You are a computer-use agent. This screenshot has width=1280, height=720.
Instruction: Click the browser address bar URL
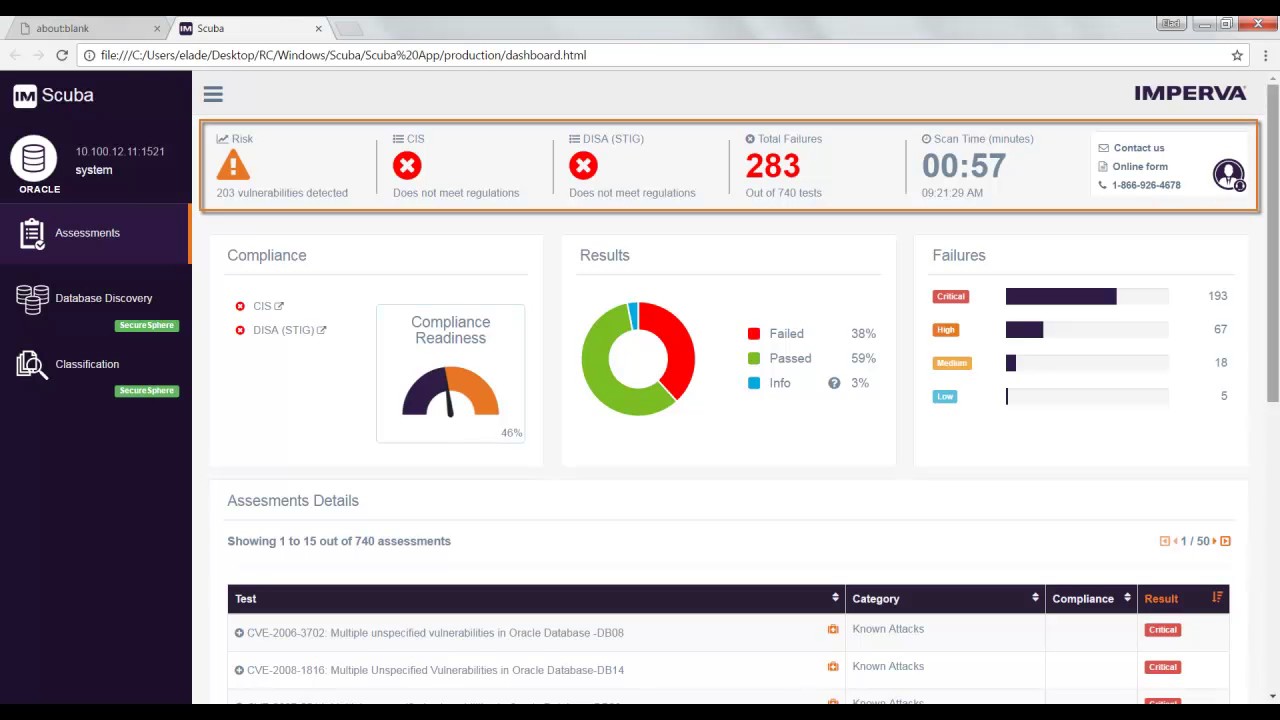(x=343, y=55)
